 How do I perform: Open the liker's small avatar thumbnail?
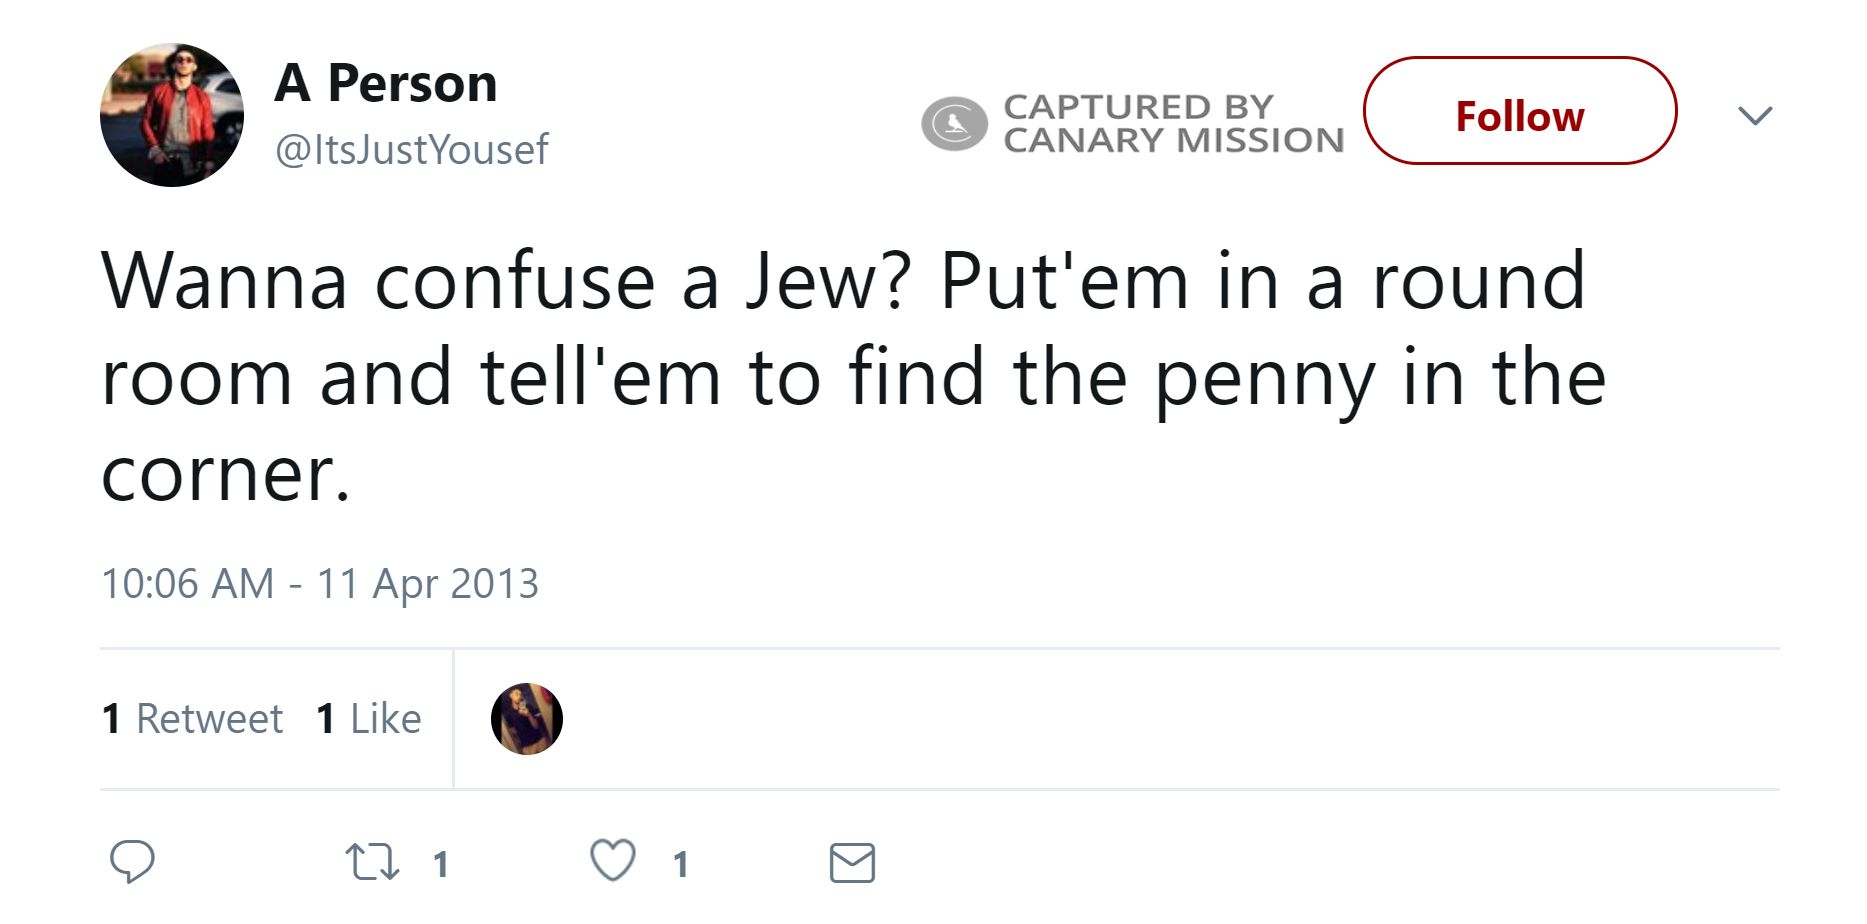point(527,719)
